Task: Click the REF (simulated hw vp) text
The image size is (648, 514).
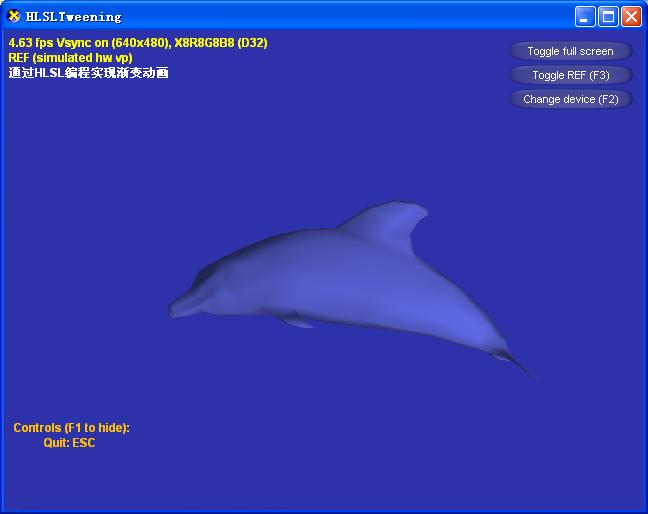Action: click(x=70, y=57)
